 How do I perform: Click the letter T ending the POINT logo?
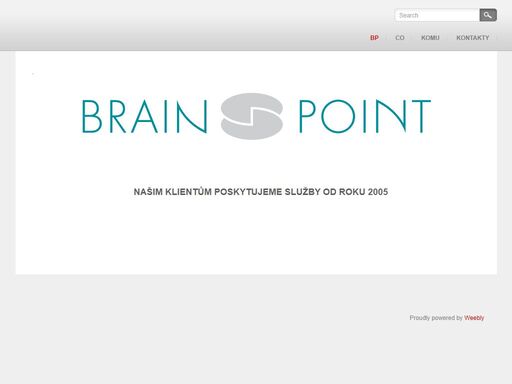pos(421,116)
